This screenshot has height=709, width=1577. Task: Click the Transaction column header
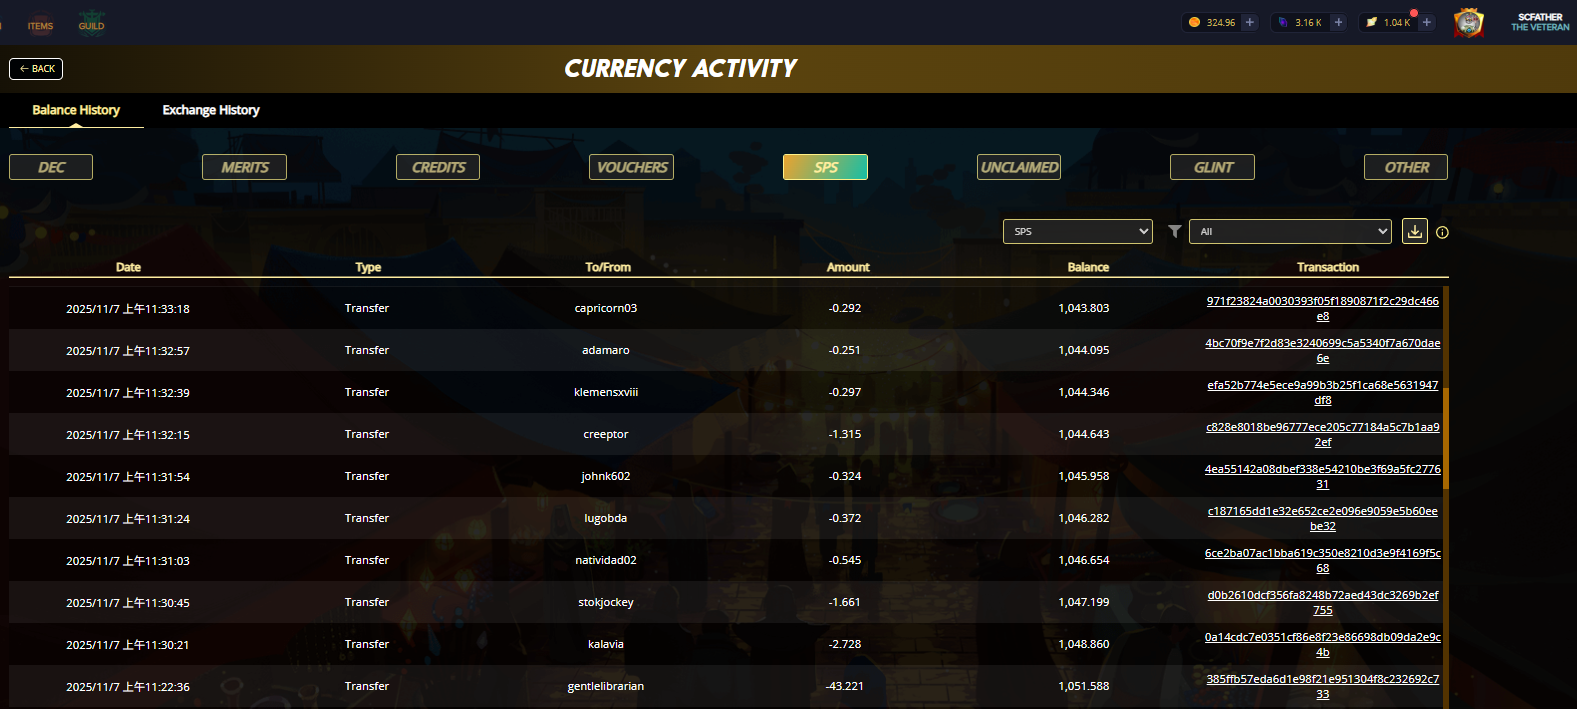click(1328, 267)
